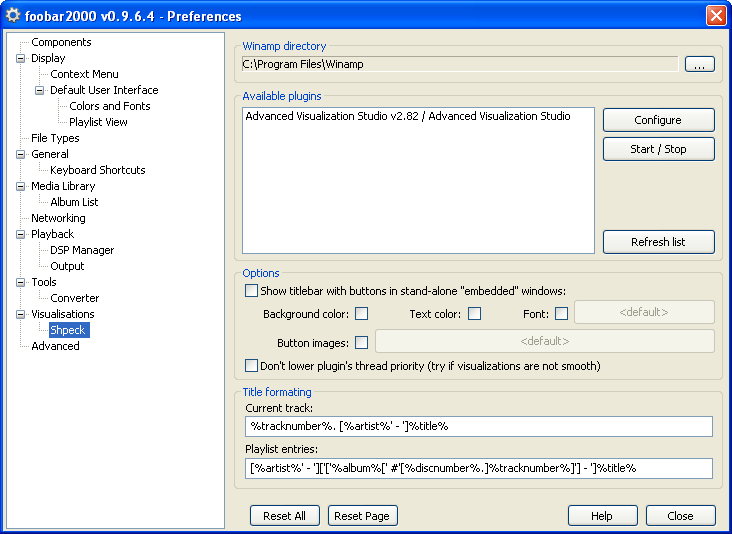Select Default User Interface label
Viewport: 732px width, 534px height.
104,90
